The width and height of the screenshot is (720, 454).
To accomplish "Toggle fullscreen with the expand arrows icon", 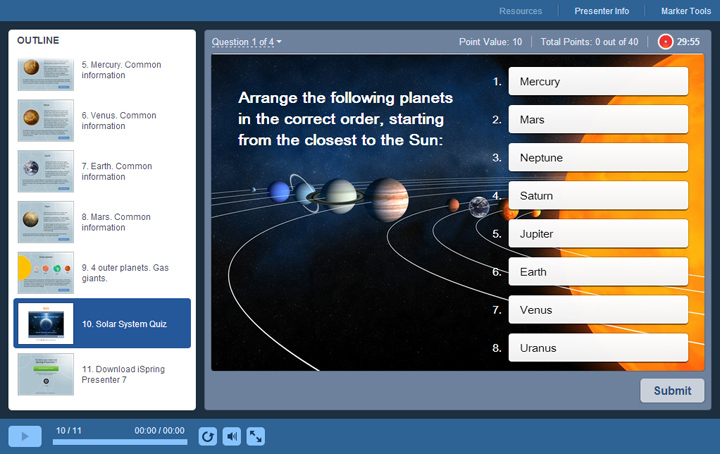I will click(x=256, y=436).
